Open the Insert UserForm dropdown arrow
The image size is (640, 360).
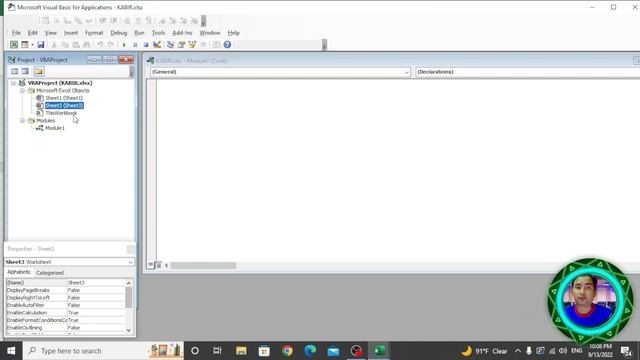click(32, 44)
